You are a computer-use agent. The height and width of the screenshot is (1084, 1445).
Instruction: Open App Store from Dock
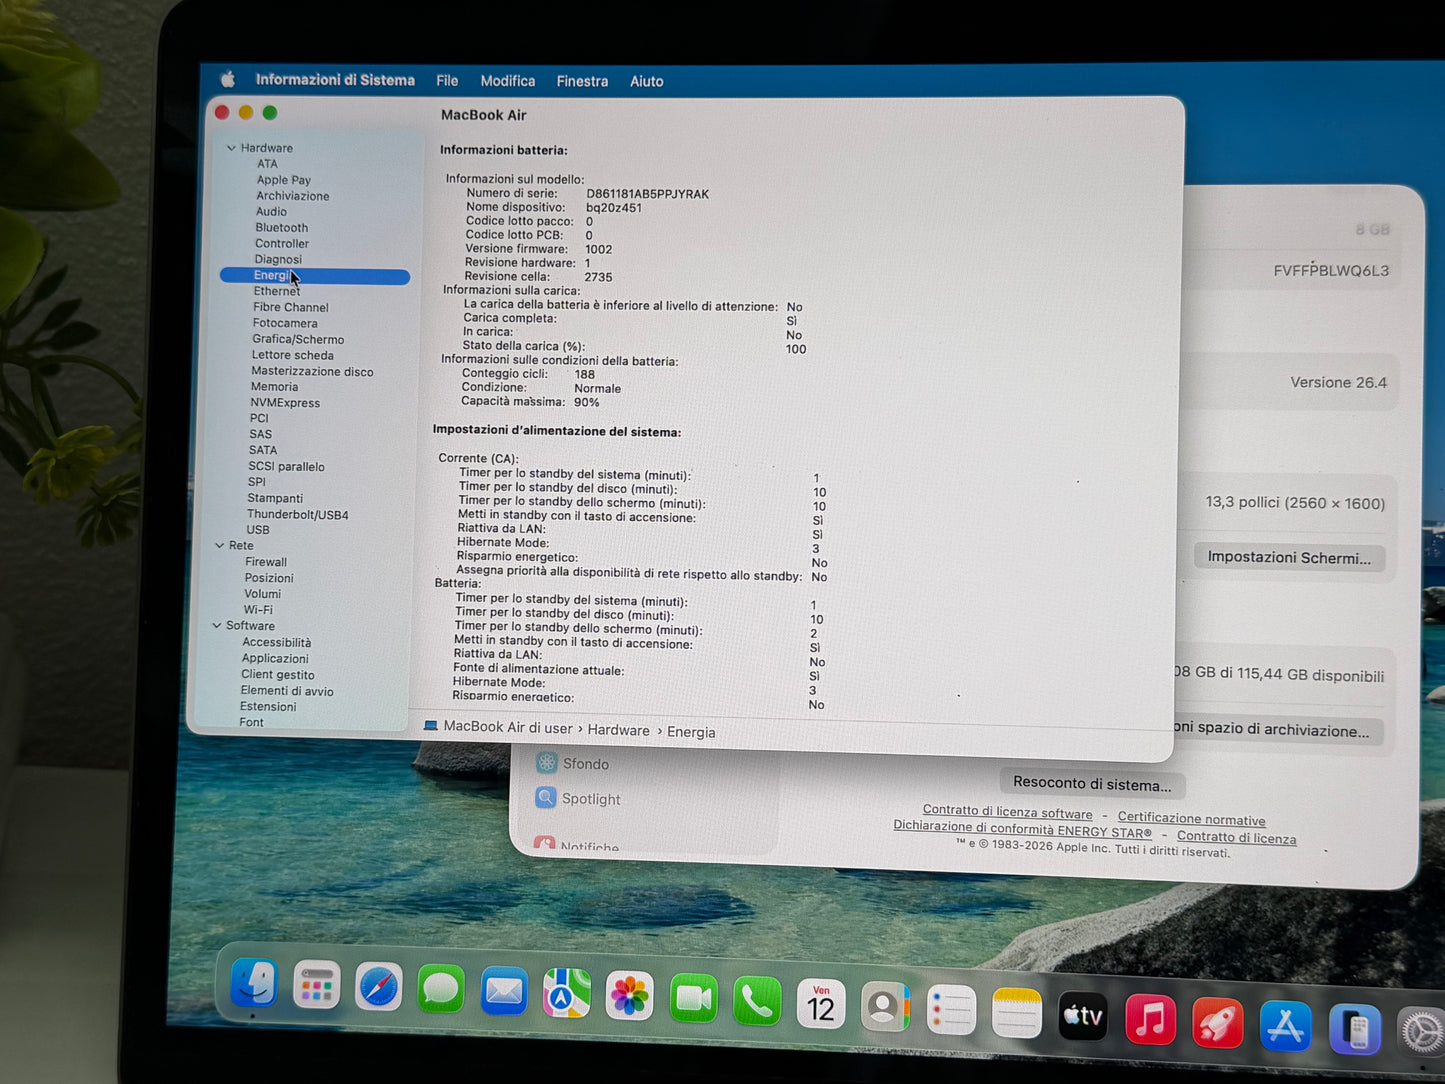(x=1285, y=1027)
